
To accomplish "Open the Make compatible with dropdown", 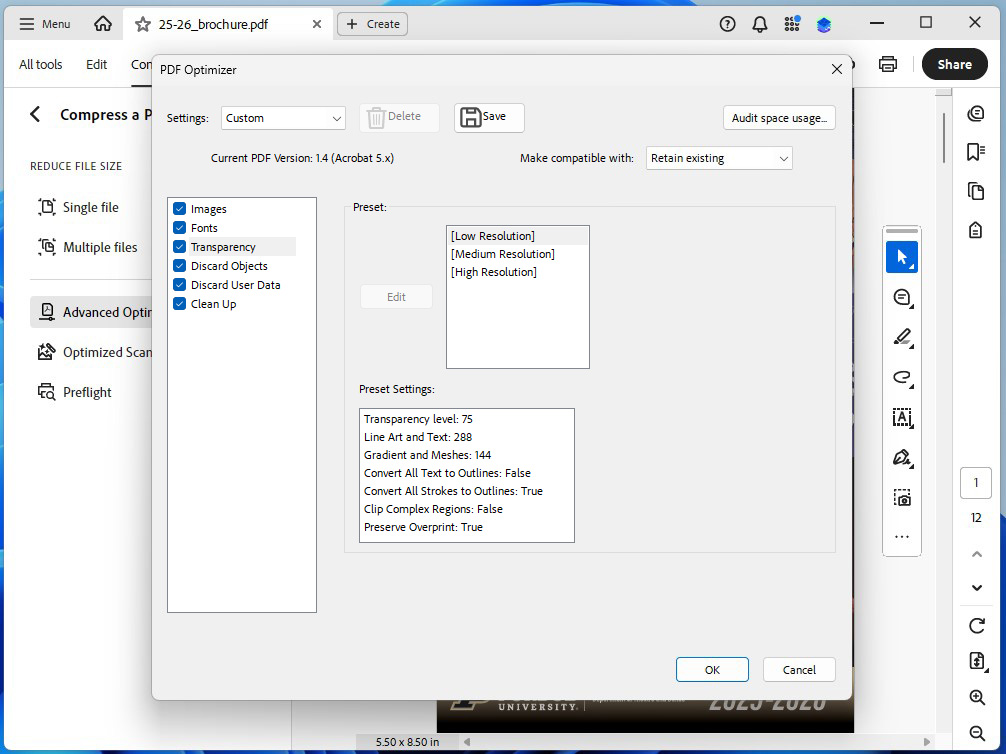I will [718, 157].
